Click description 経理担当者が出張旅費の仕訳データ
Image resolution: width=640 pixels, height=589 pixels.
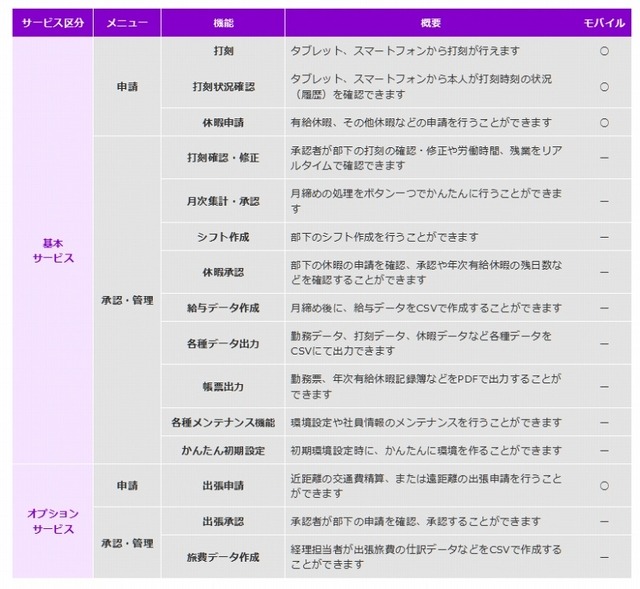[426, 557]
